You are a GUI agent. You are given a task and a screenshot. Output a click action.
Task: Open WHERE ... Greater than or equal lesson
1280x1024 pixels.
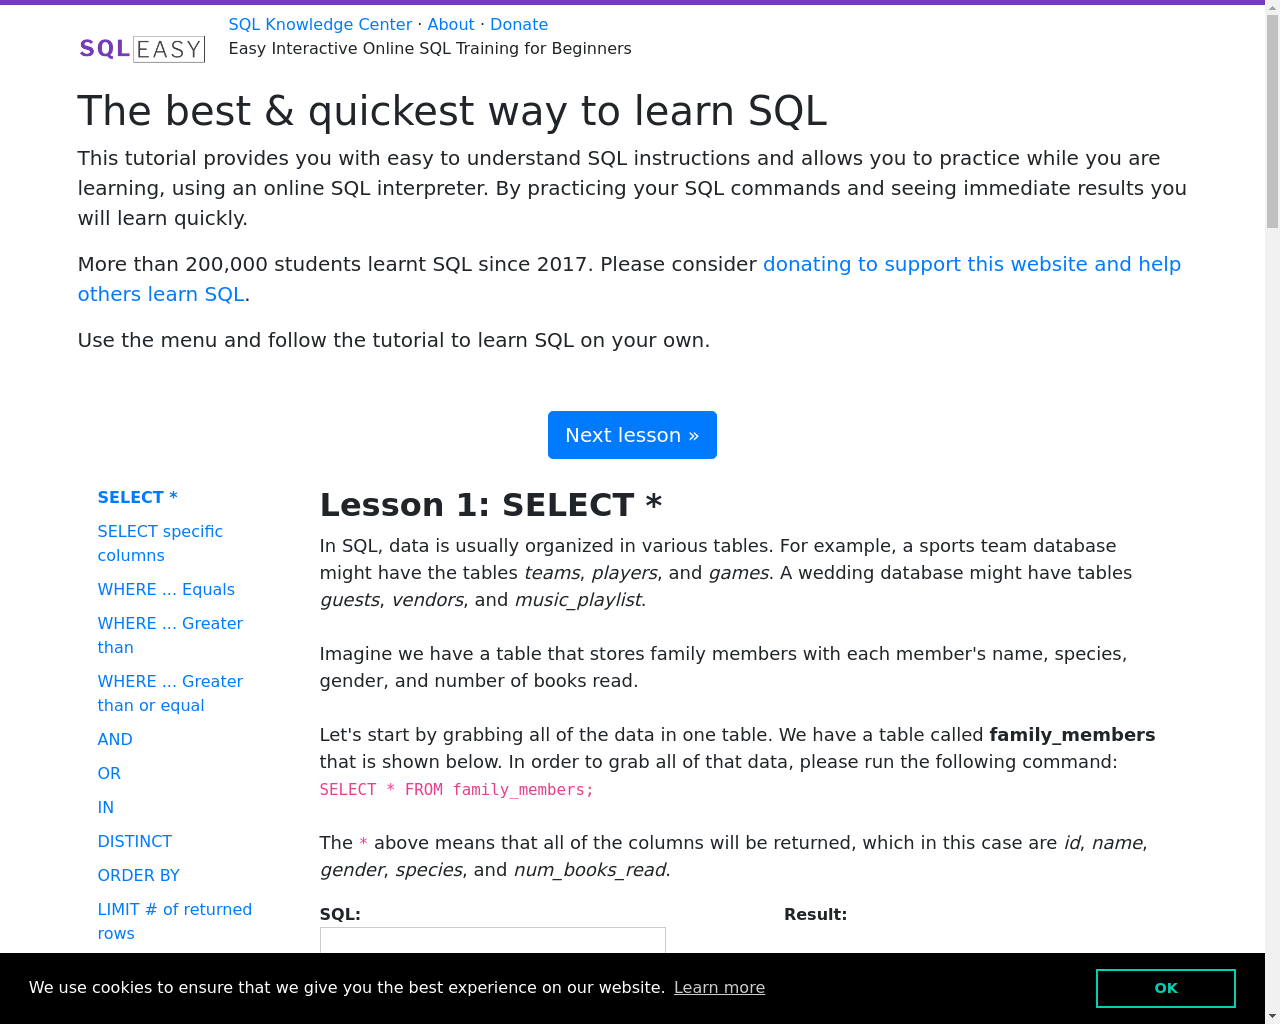pyautogui.click(x=170, y=693)
